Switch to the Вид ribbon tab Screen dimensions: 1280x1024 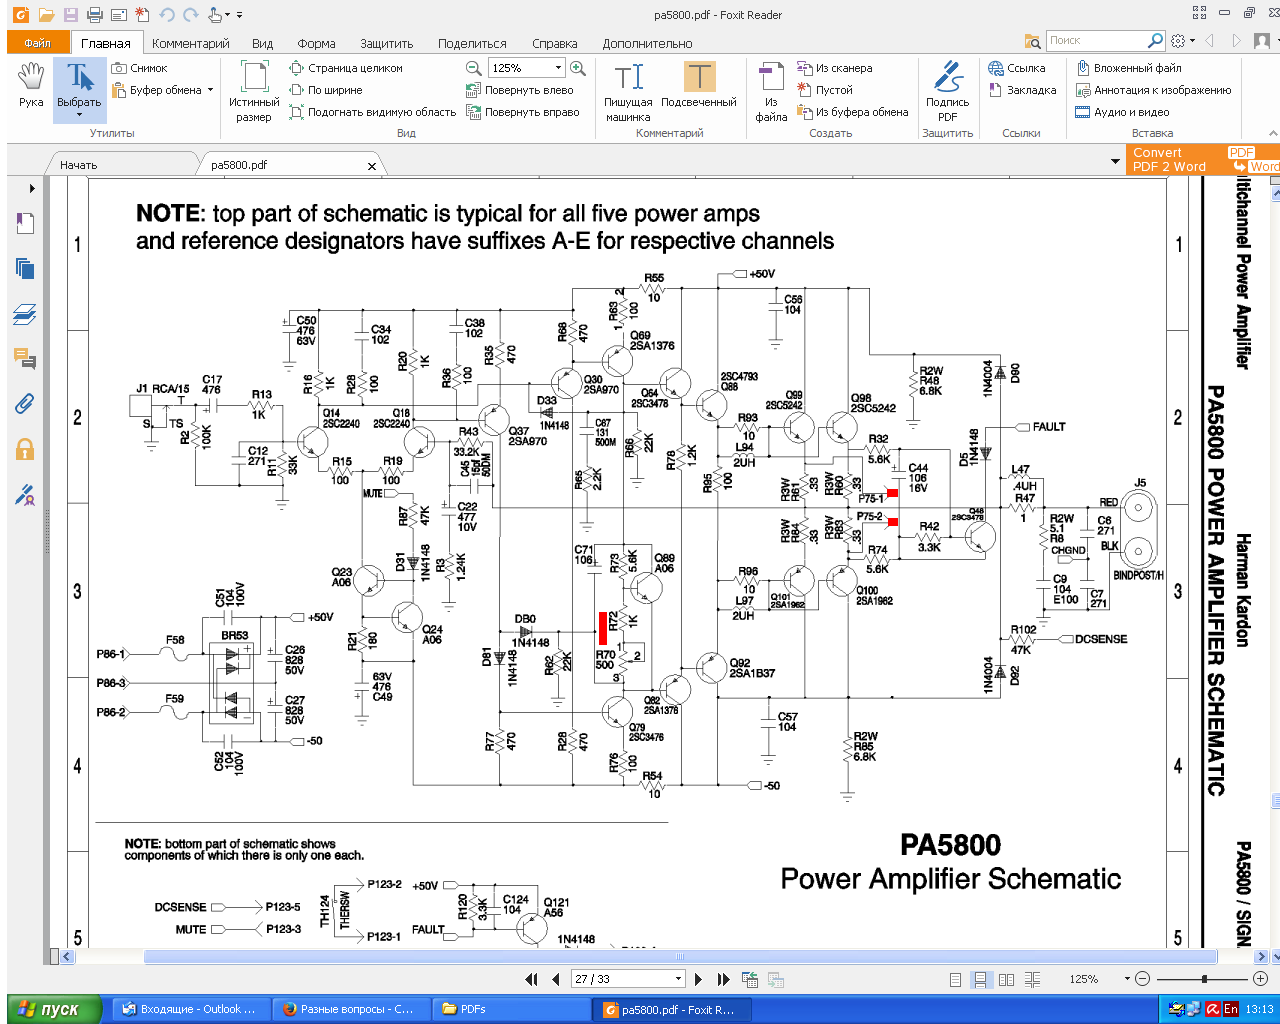point(262,43)
